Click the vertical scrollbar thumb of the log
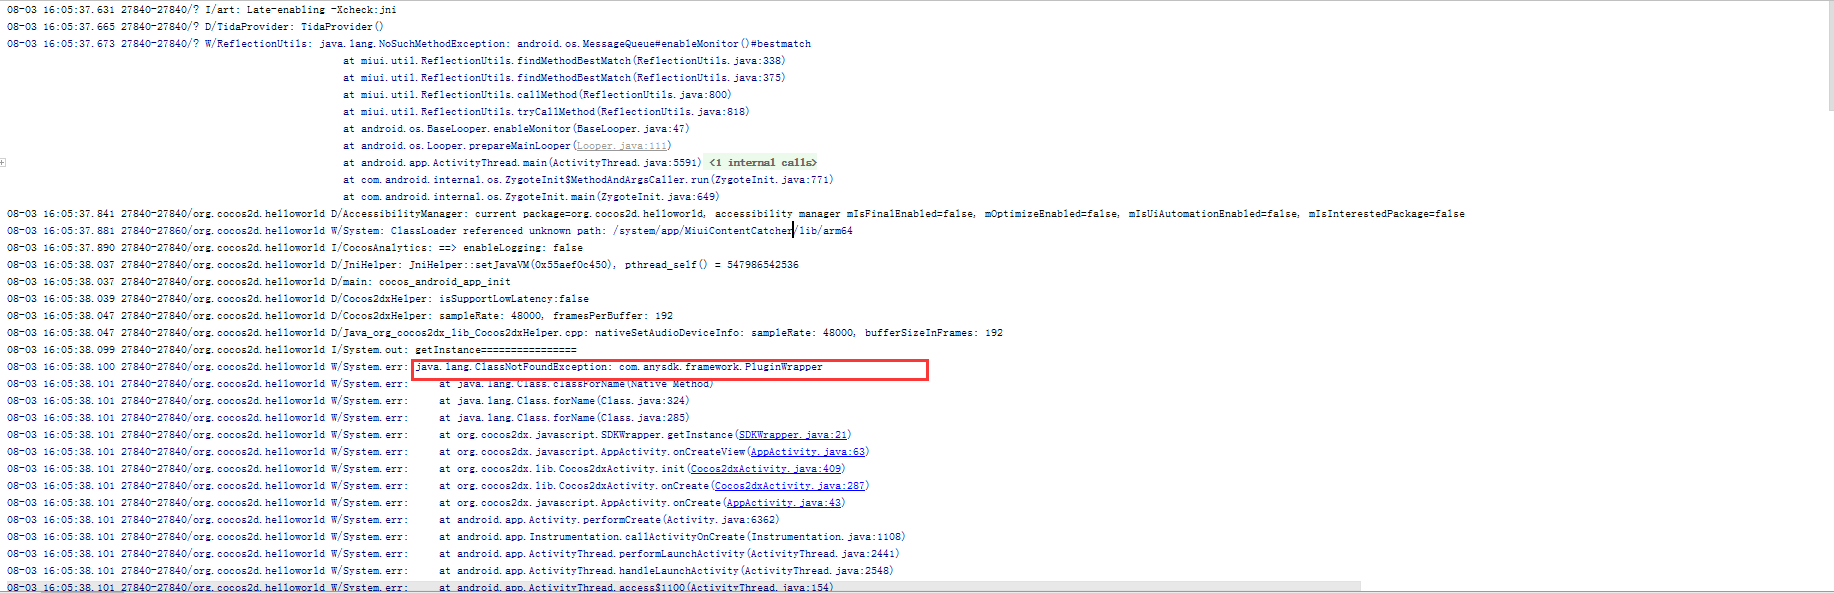 click(1830, 55)
